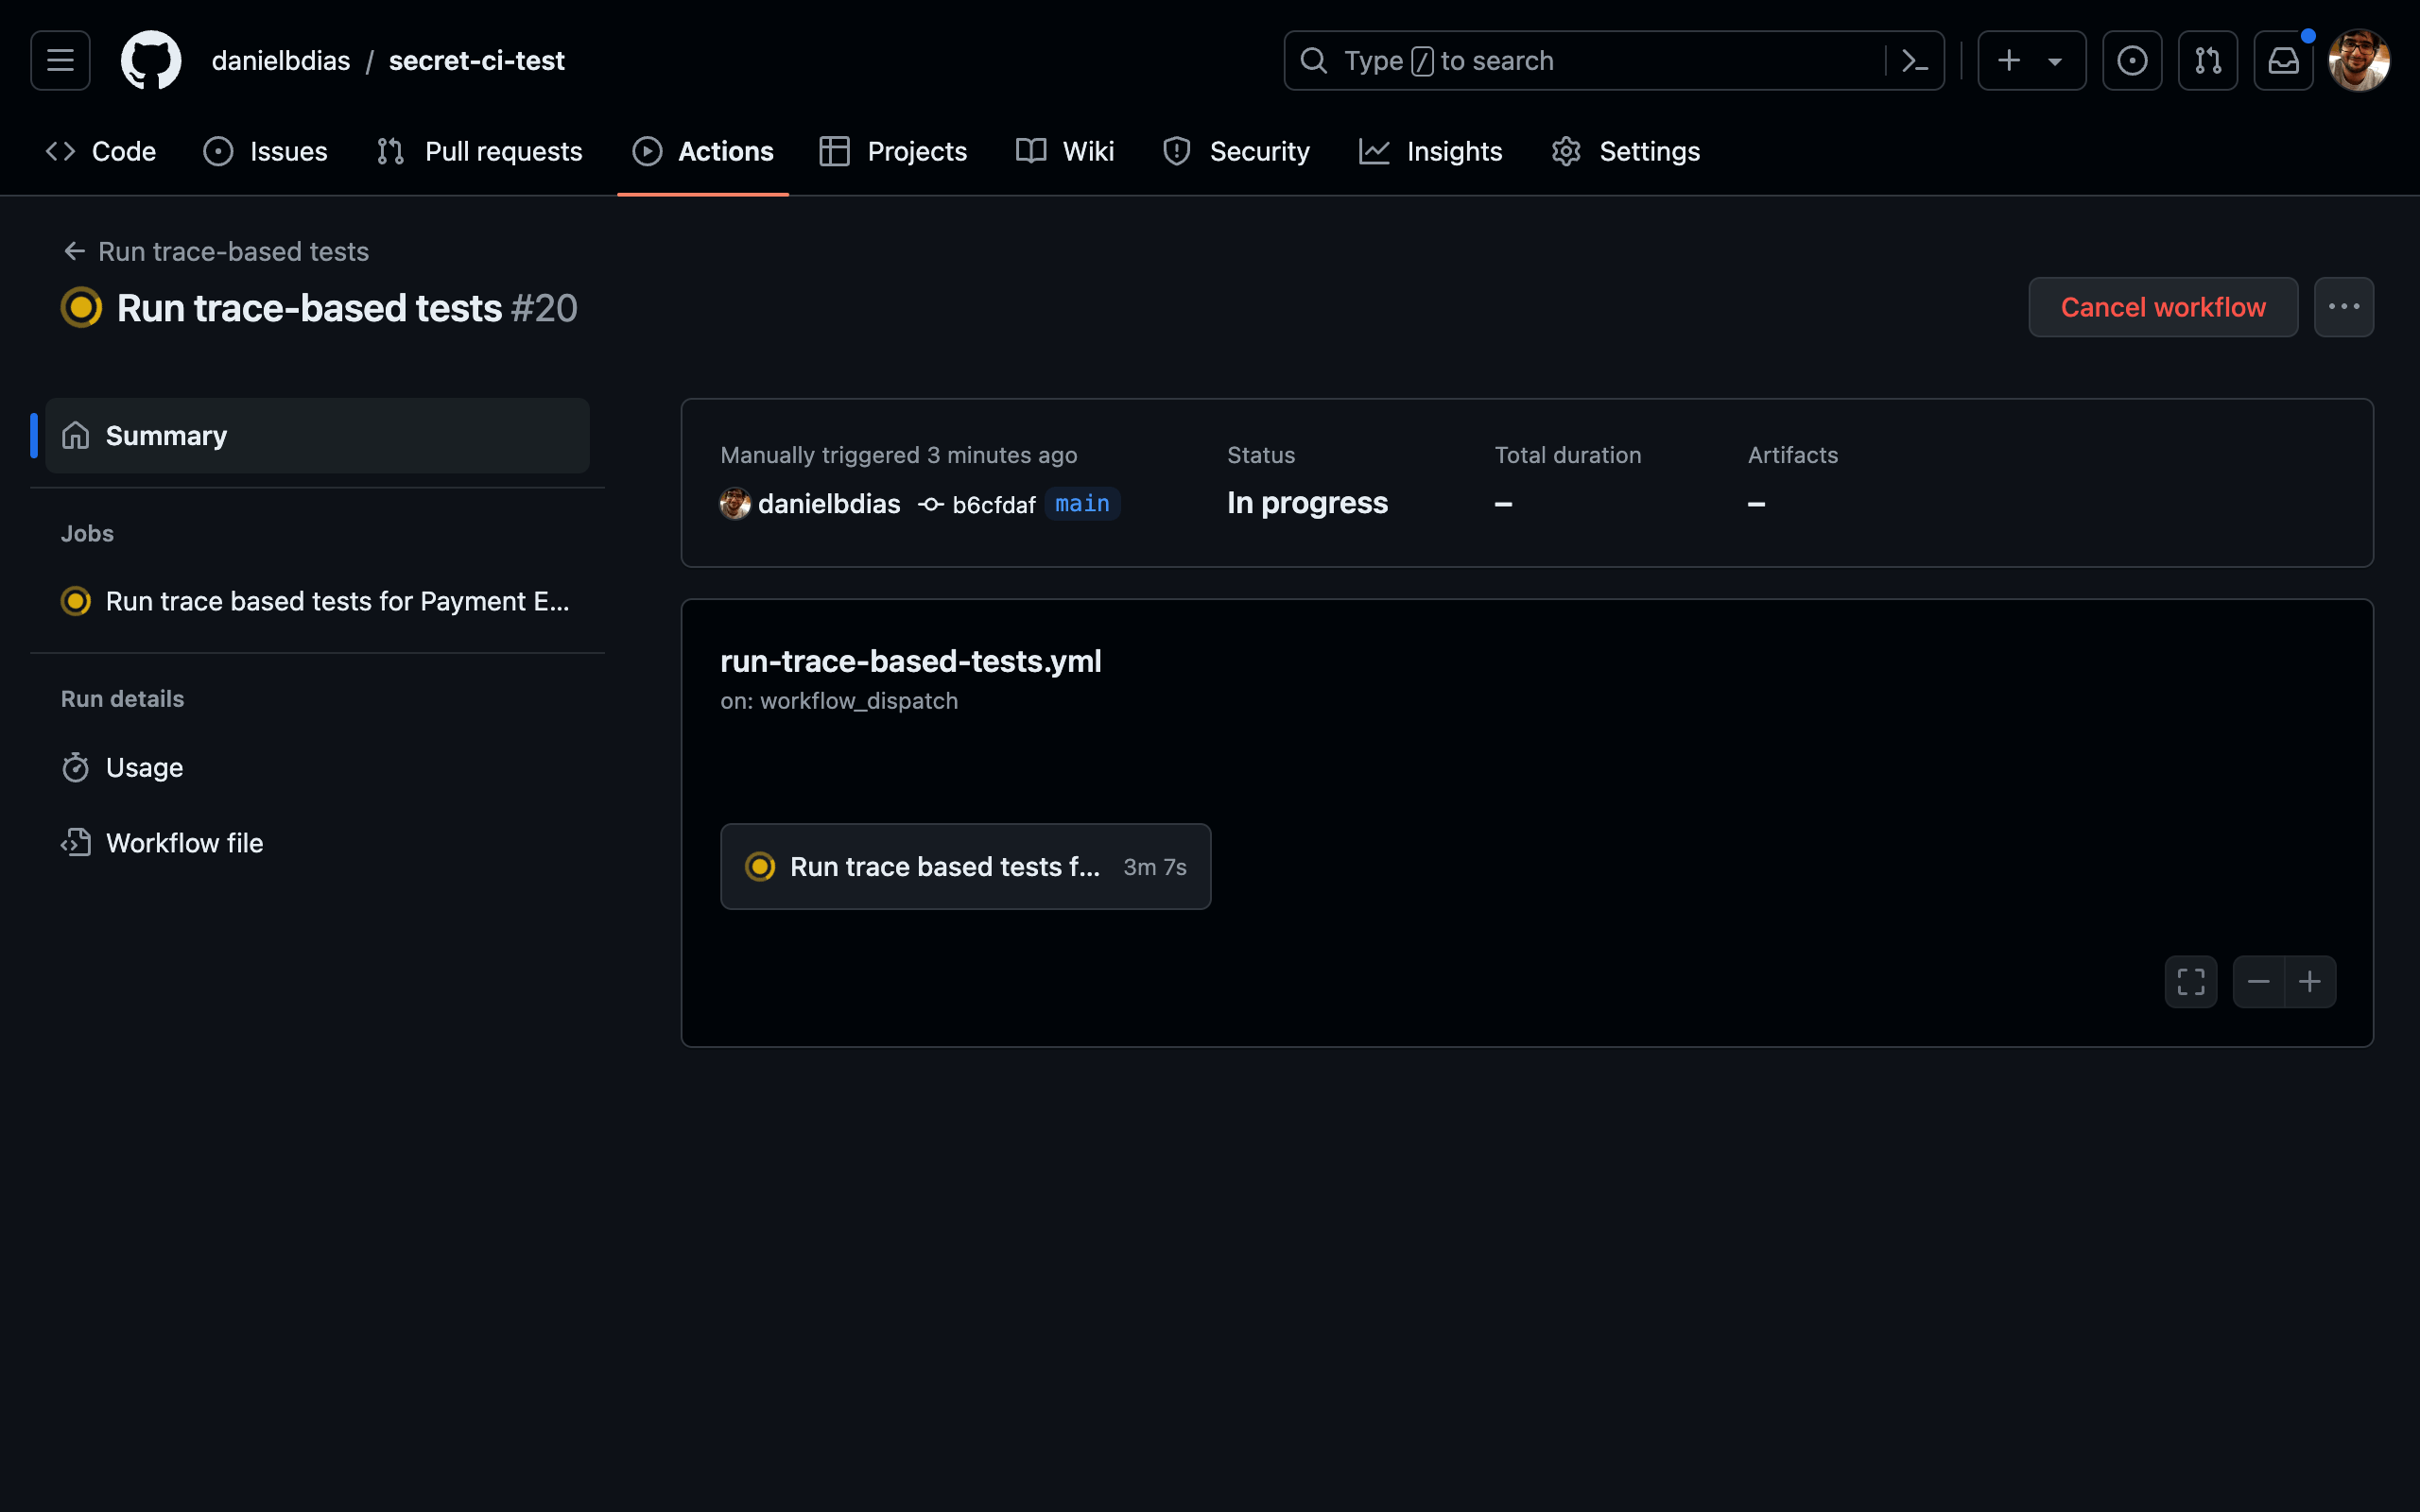Click the GitHub logo
The width and height of the screenshot is (2420, 1512).
[151, 61]
